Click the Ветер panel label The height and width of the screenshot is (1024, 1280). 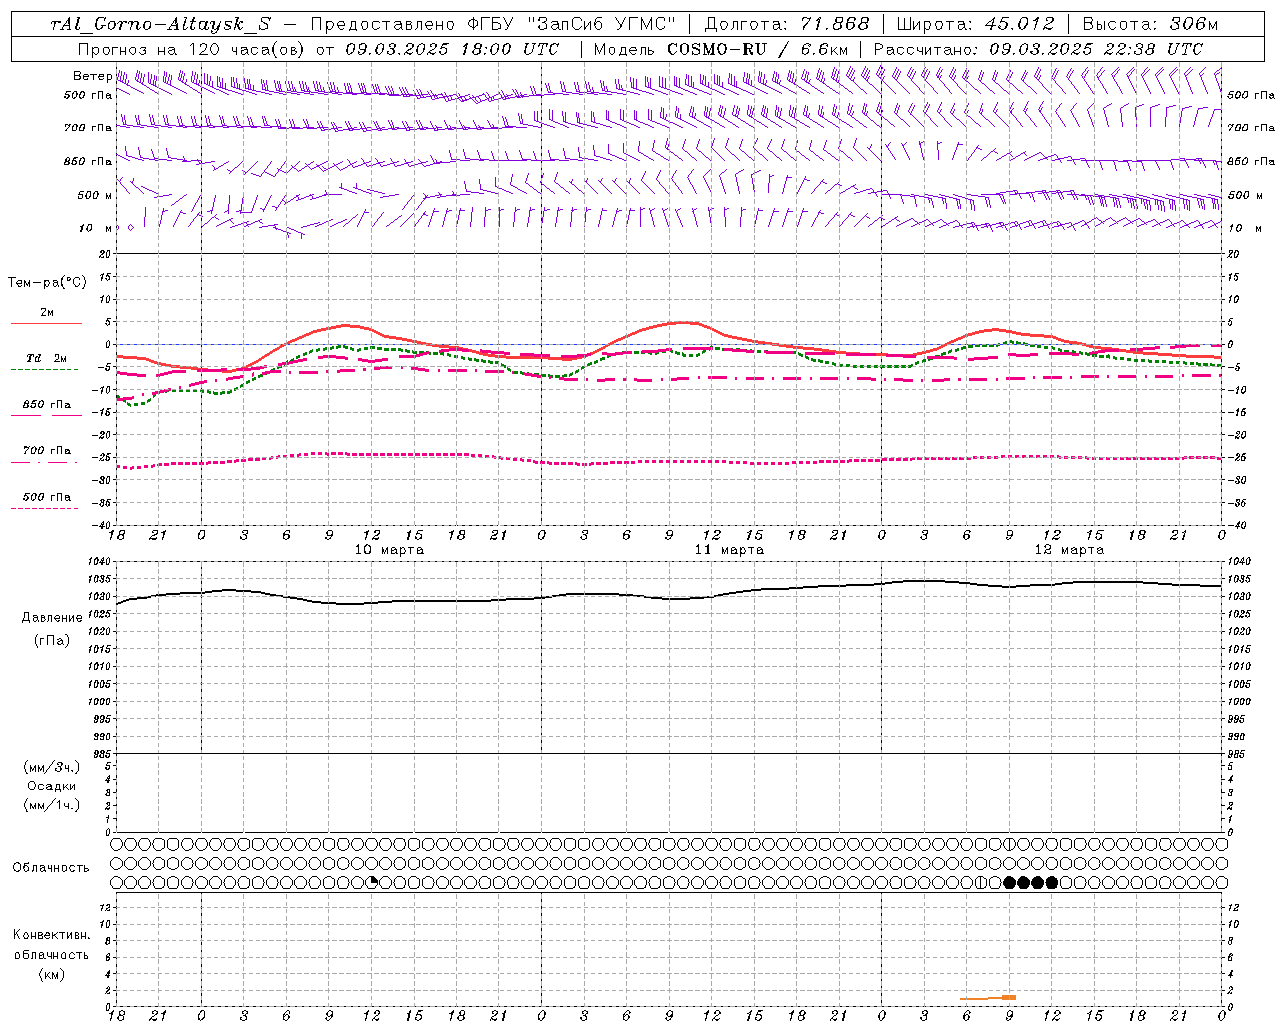[x=93, y=76]
